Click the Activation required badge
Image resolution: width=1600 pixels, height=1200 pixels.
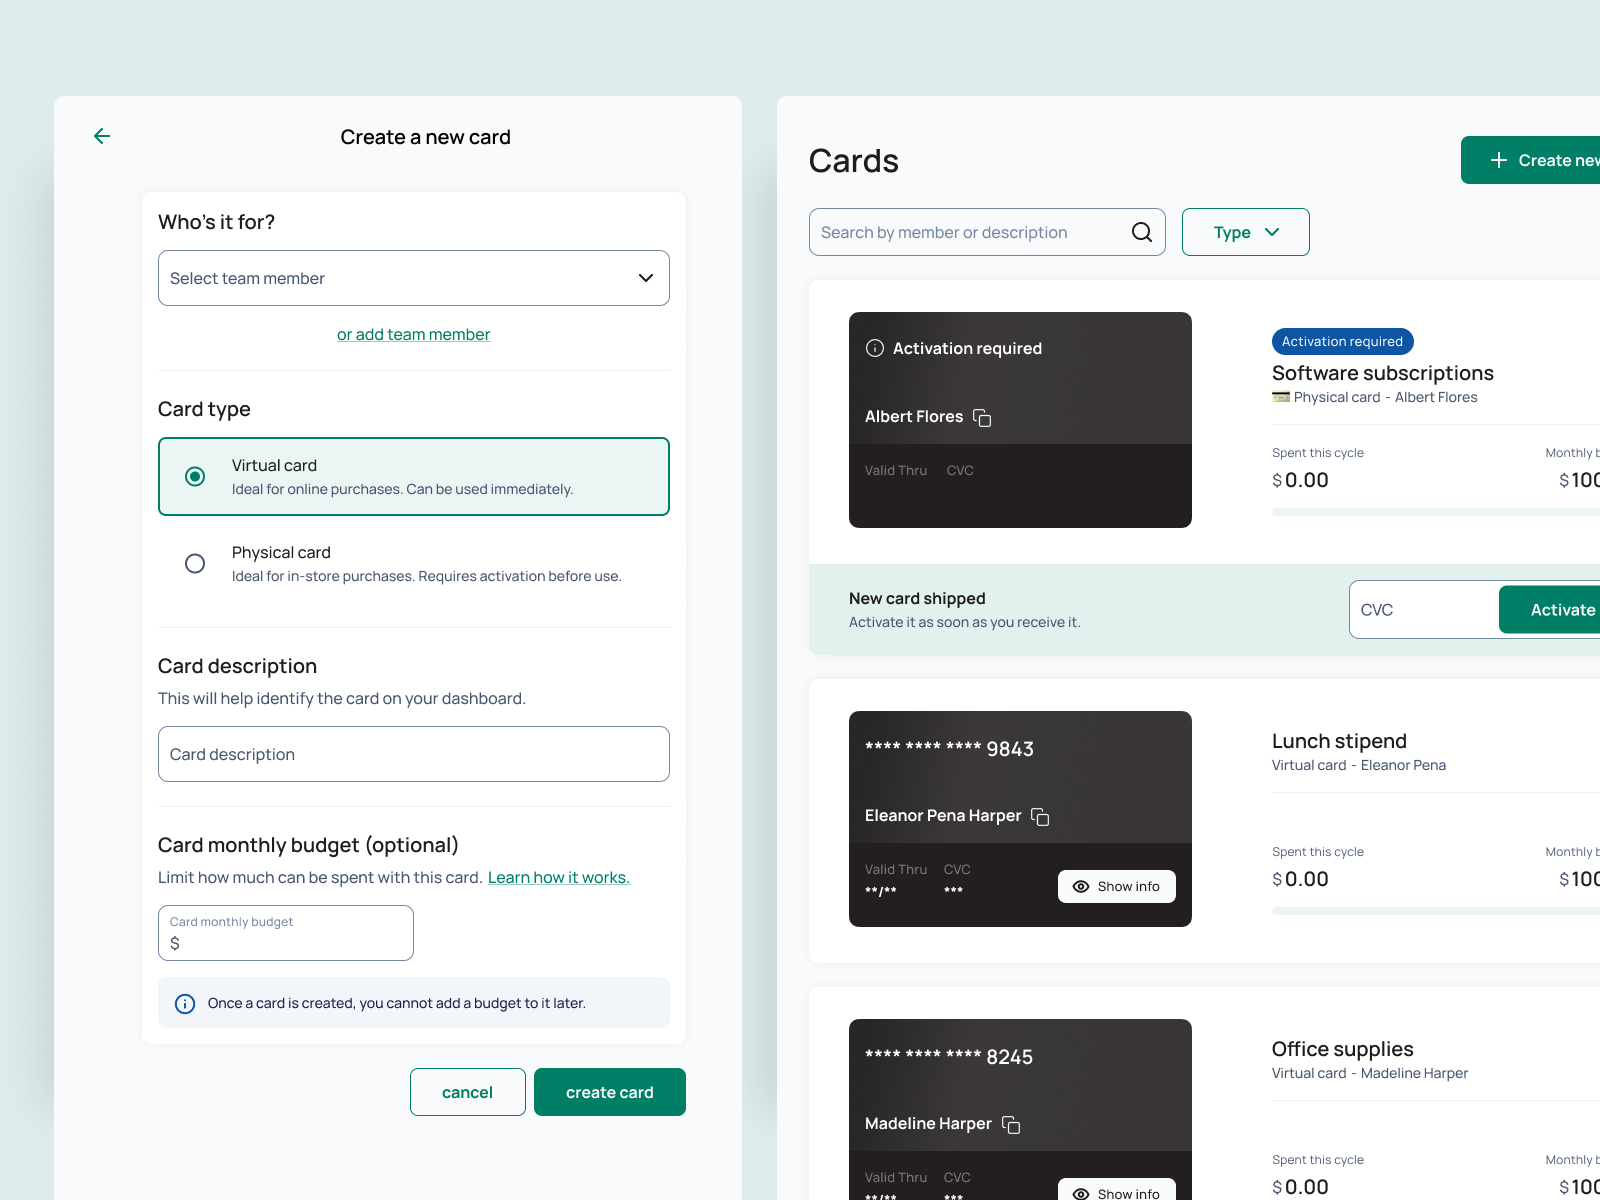[x=1342, y=341]
